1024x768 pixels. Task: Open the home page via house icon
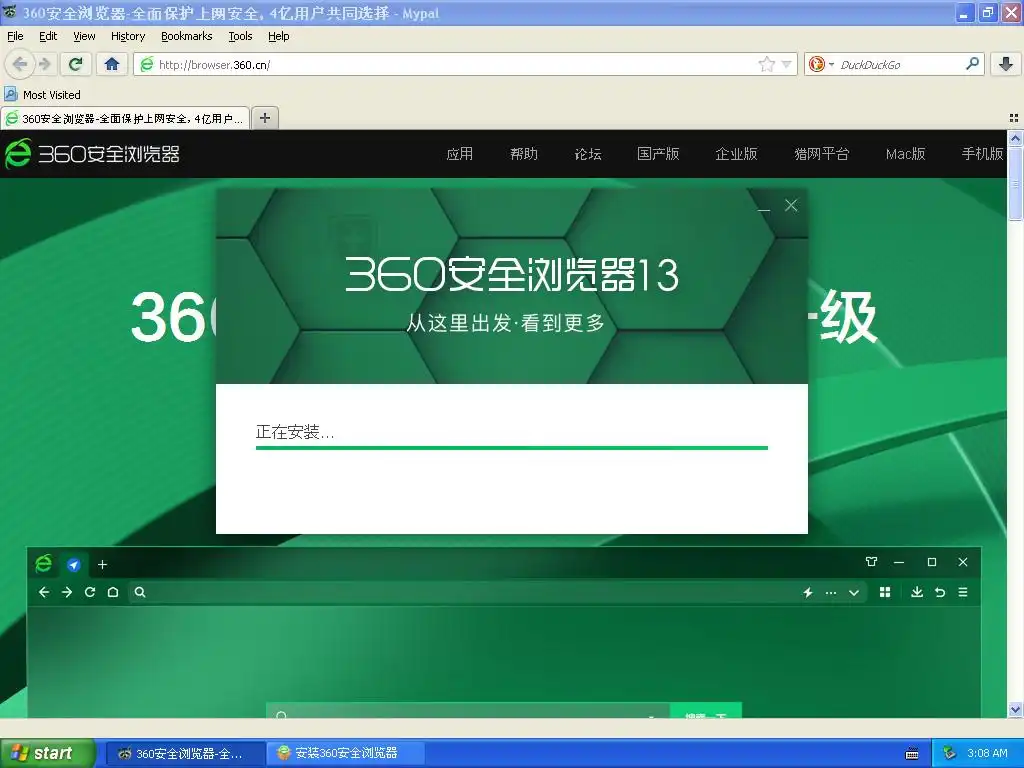pyautogui.click(x=112, y=64)
